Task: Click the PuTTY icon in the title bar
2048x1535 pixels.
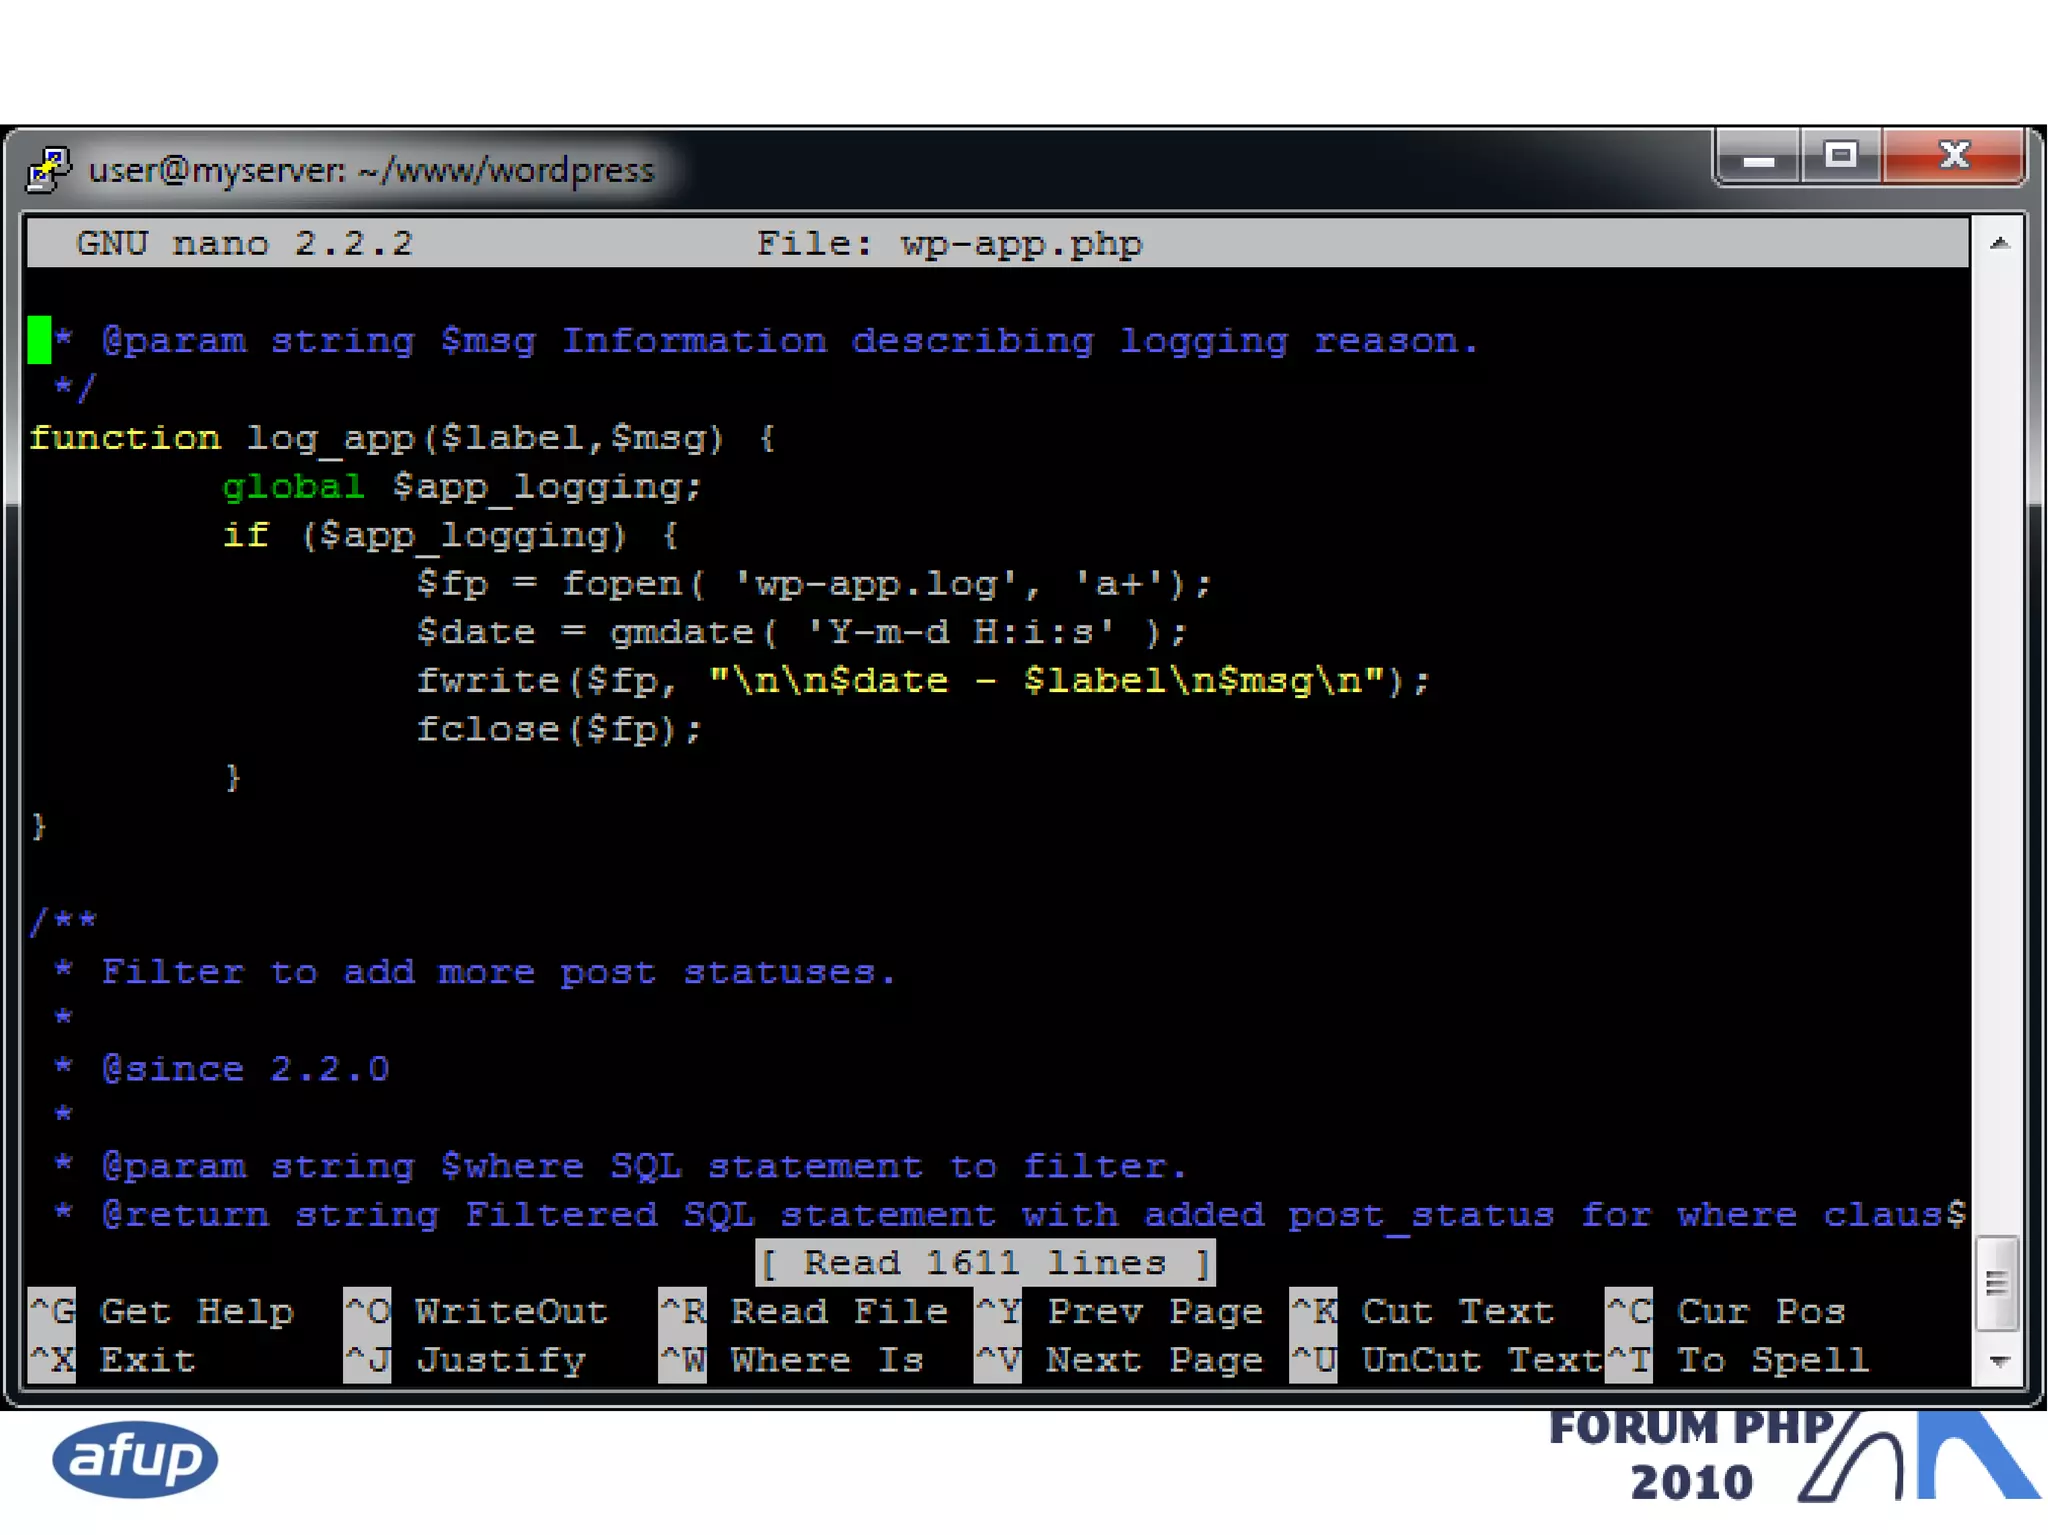Action: pyautogui.click(x=48, y=170)
